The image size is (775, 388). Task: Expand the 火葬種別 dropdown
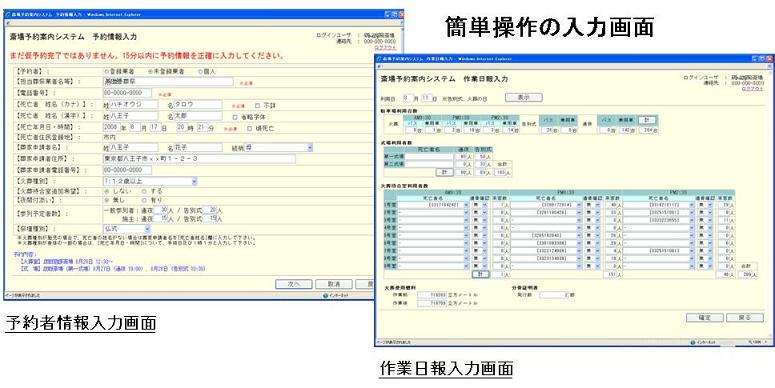pyautogui.click(x=150, y=181)
